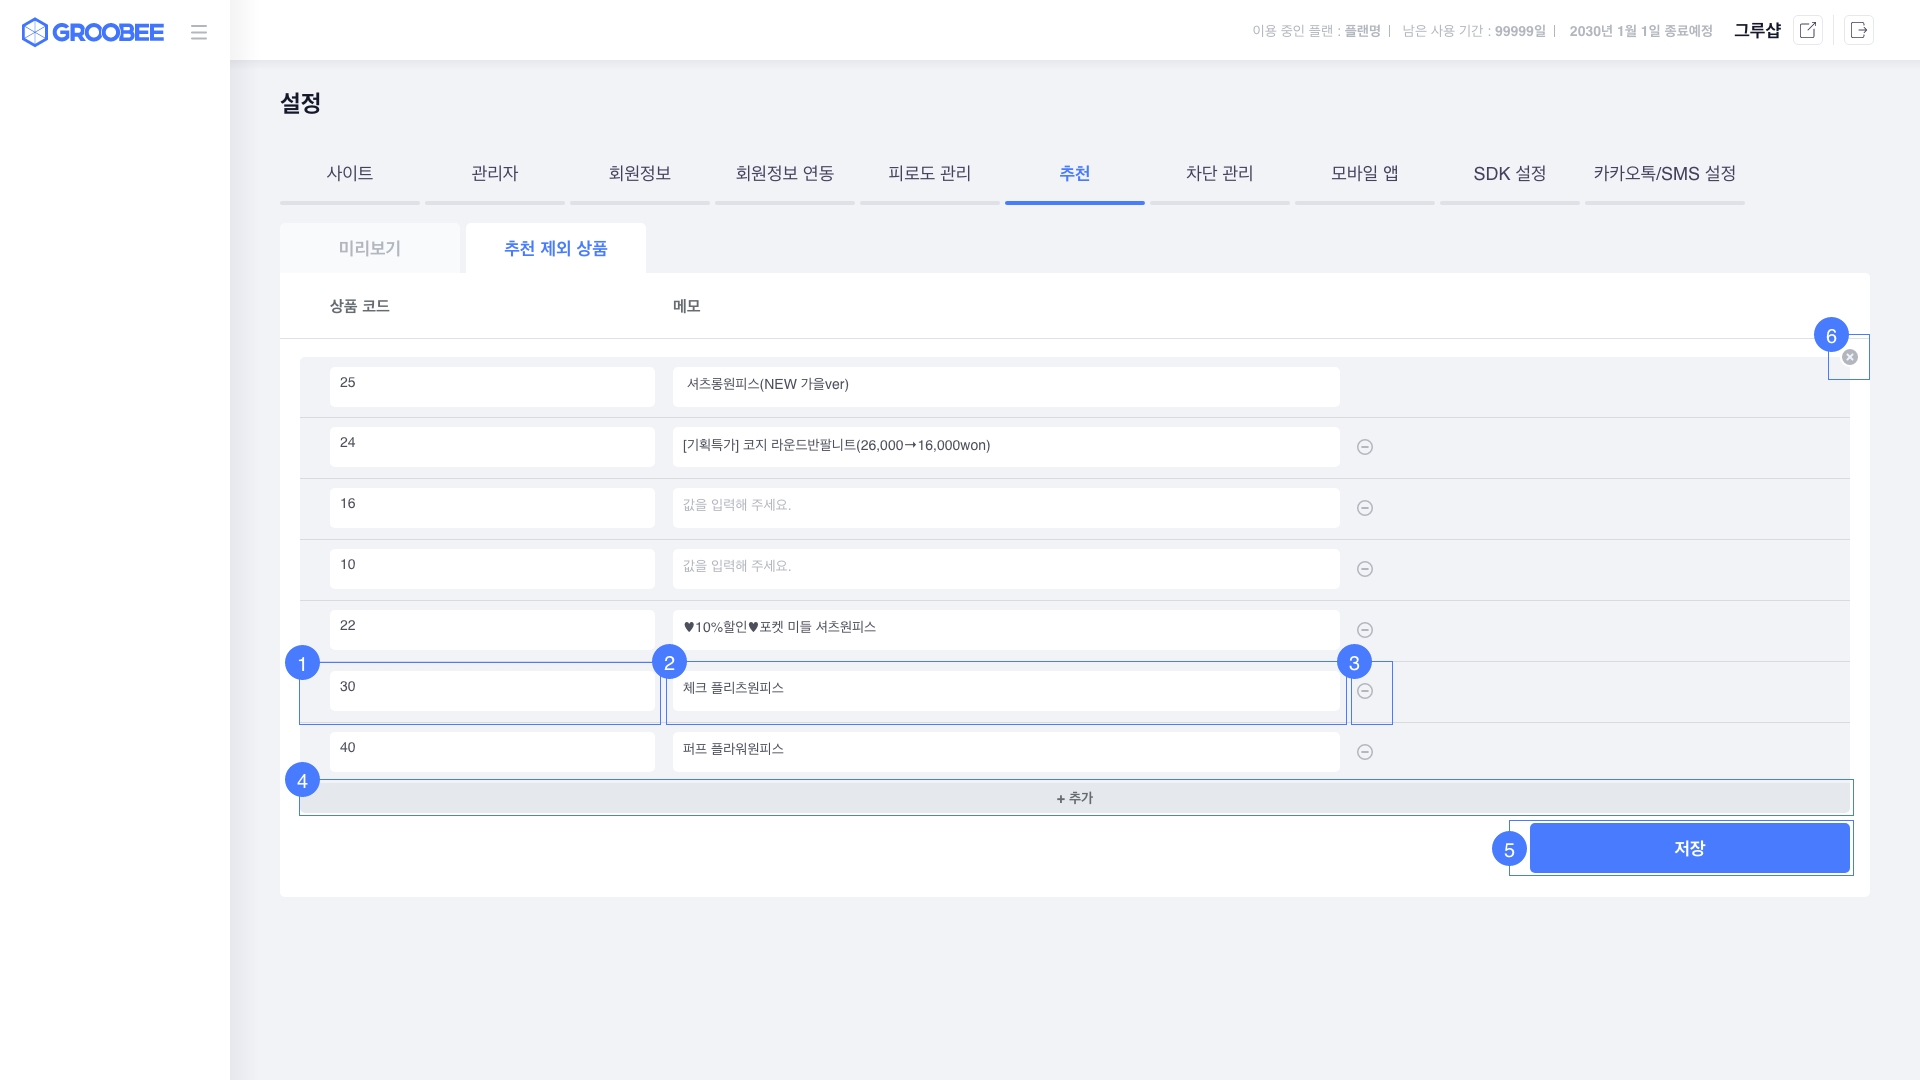Remove row with product code 22
This screenshot has width=1920, height=1080.
tap(1365, 630)
